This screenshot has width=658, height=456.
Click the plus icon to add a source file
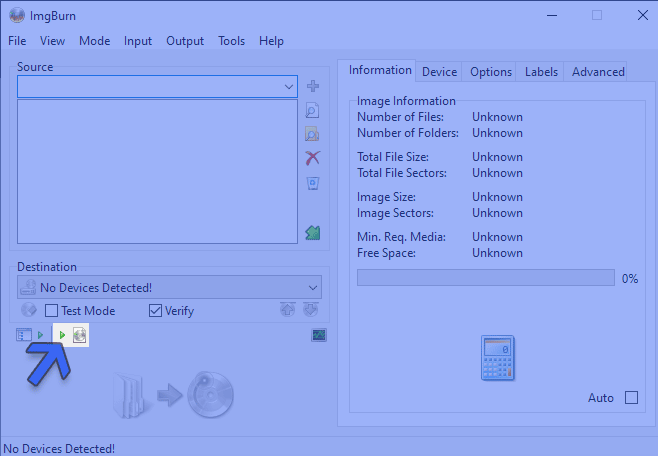tap(313, 86)
